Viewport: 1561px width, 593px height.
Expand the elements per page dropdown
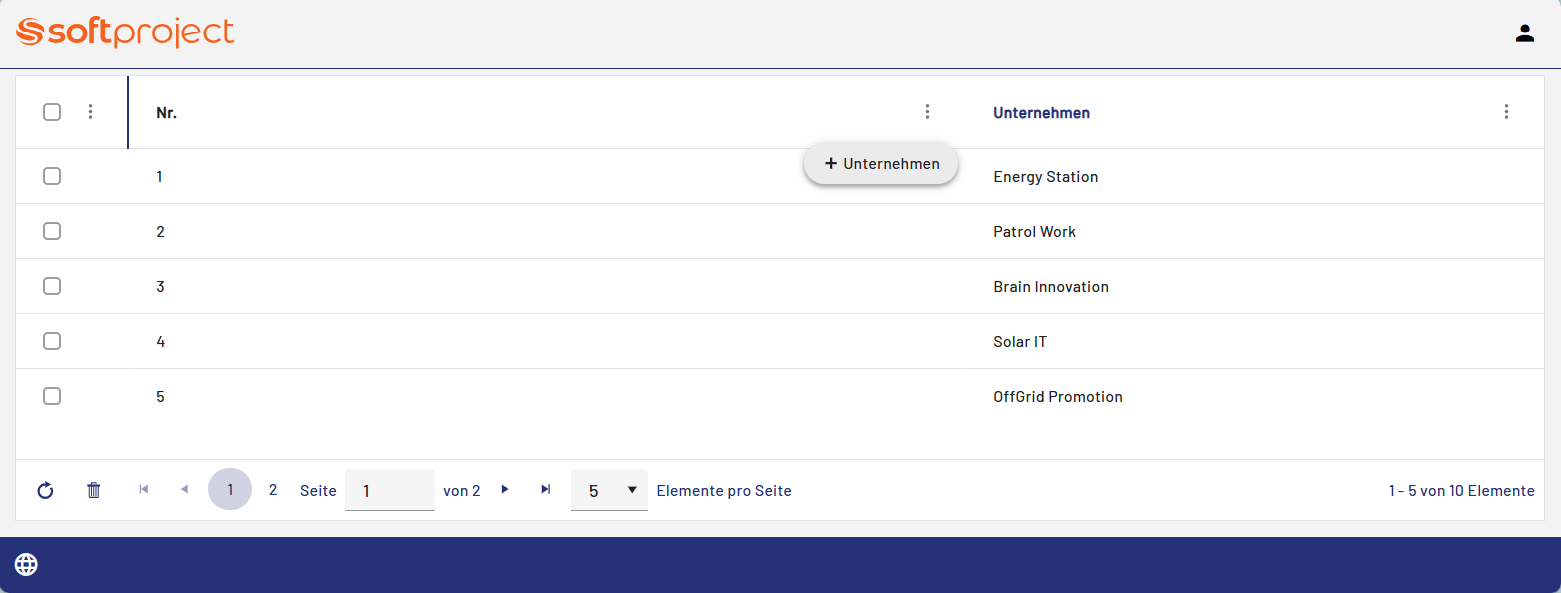coord(609,490)
